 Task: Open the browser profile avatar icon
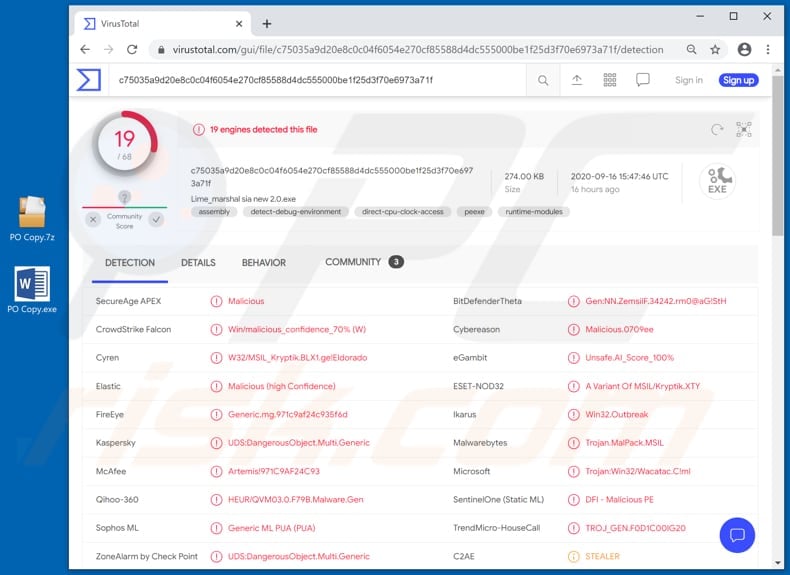tap(744, 49)
